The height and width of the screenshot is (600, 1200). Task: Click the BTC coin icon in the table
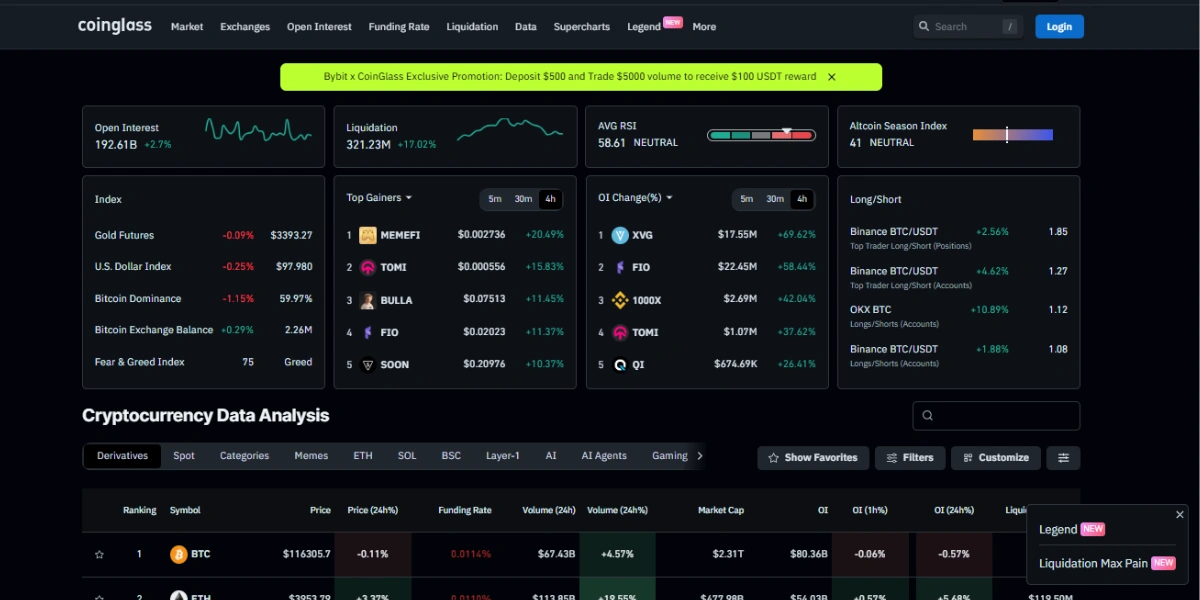tap(178, 554)
